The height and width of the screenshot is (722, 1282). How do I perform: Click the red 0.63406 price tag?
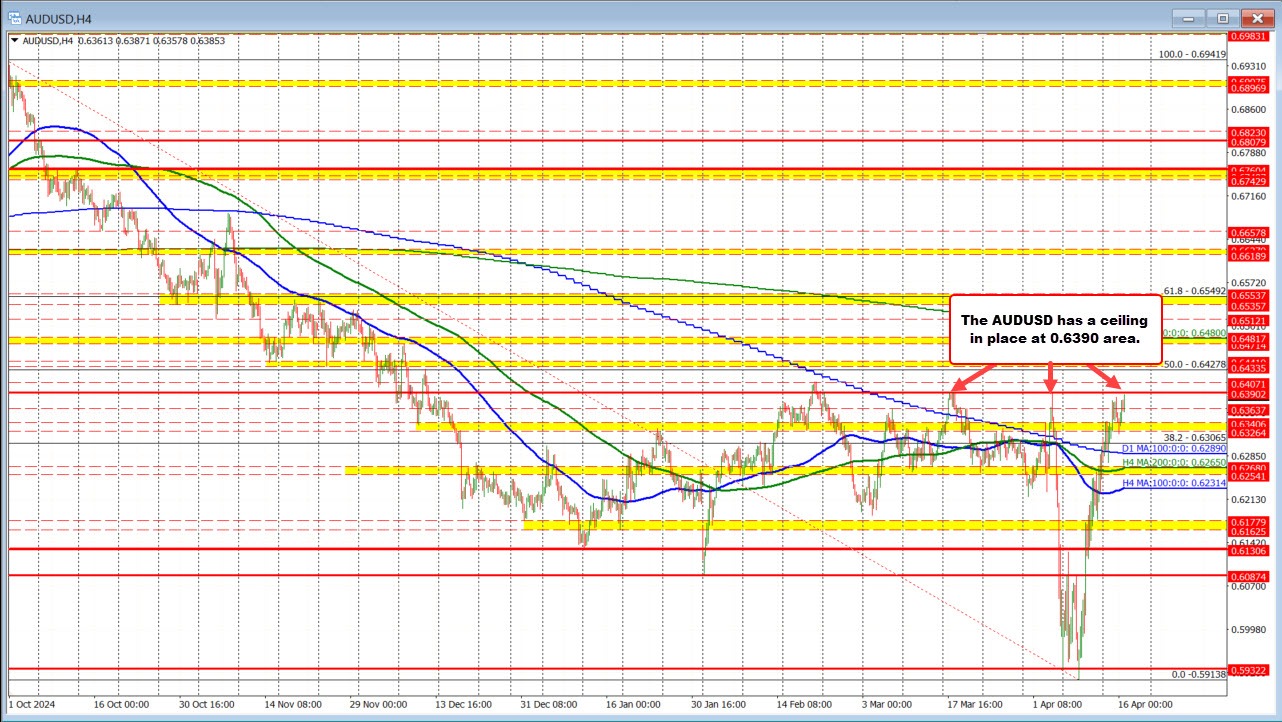point(1250,424)
